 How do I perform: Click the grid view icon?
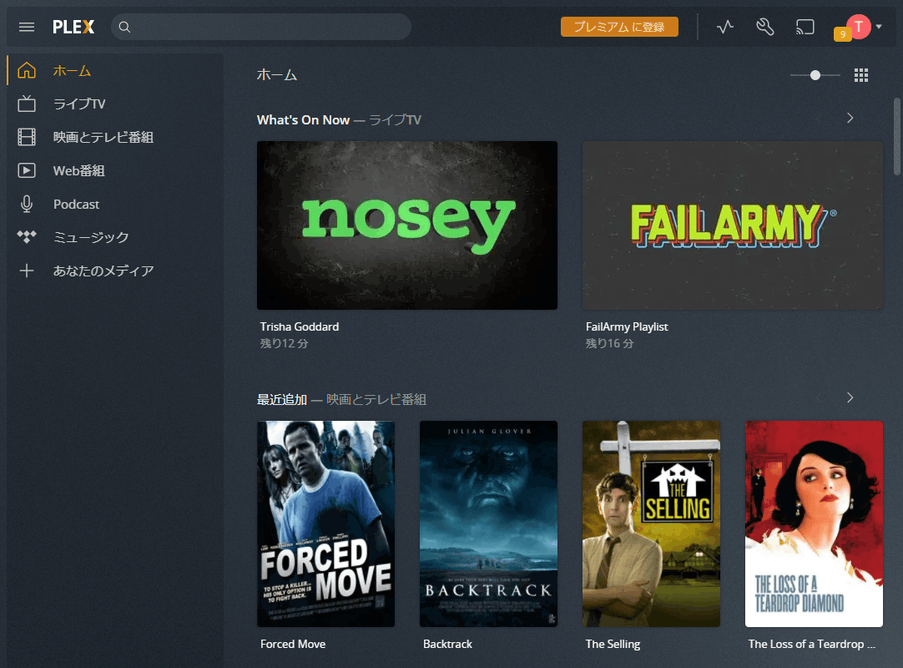coord(861,75)
